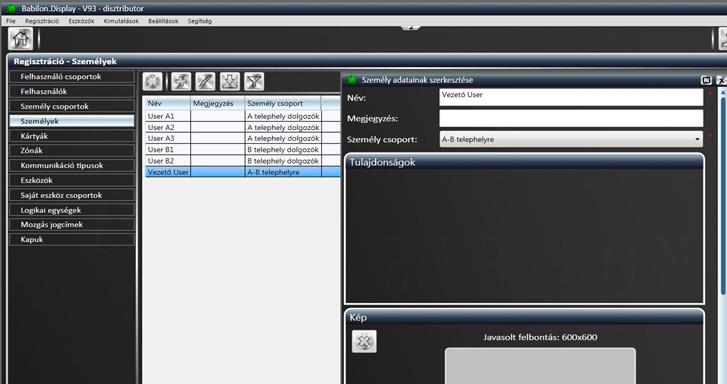Click the download arrow export icon
This screenshot has height=384, width=727.
(x=230, y=82)
